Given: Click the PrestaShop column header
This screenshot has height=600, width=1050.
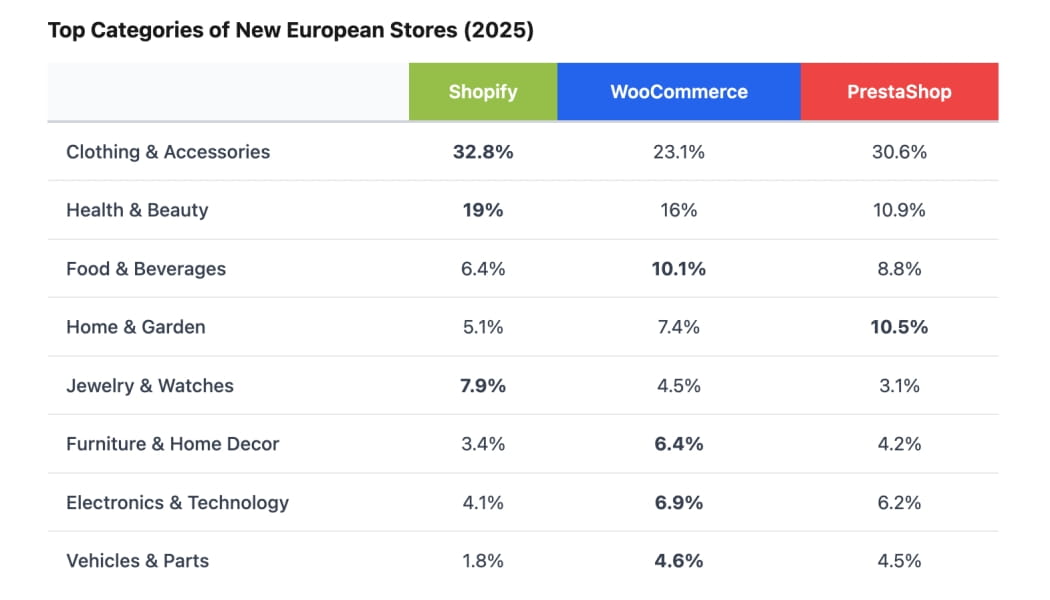Looking at the screenshot, I should pyautogui.click(x=899, y=92).
